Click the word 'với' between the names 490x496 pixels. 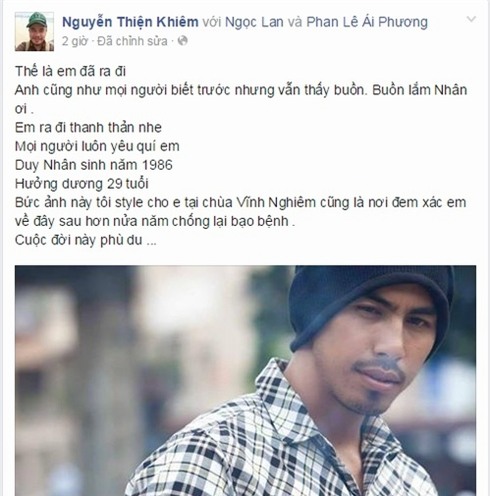212,22
